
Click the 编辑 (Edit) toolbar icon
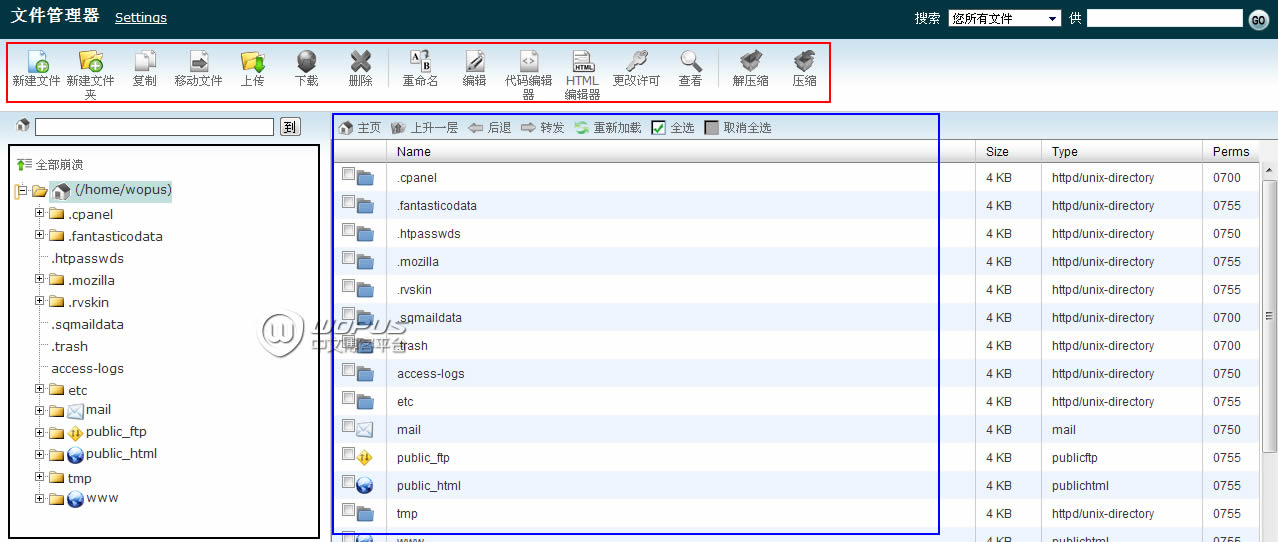click(x=475, y=61)
